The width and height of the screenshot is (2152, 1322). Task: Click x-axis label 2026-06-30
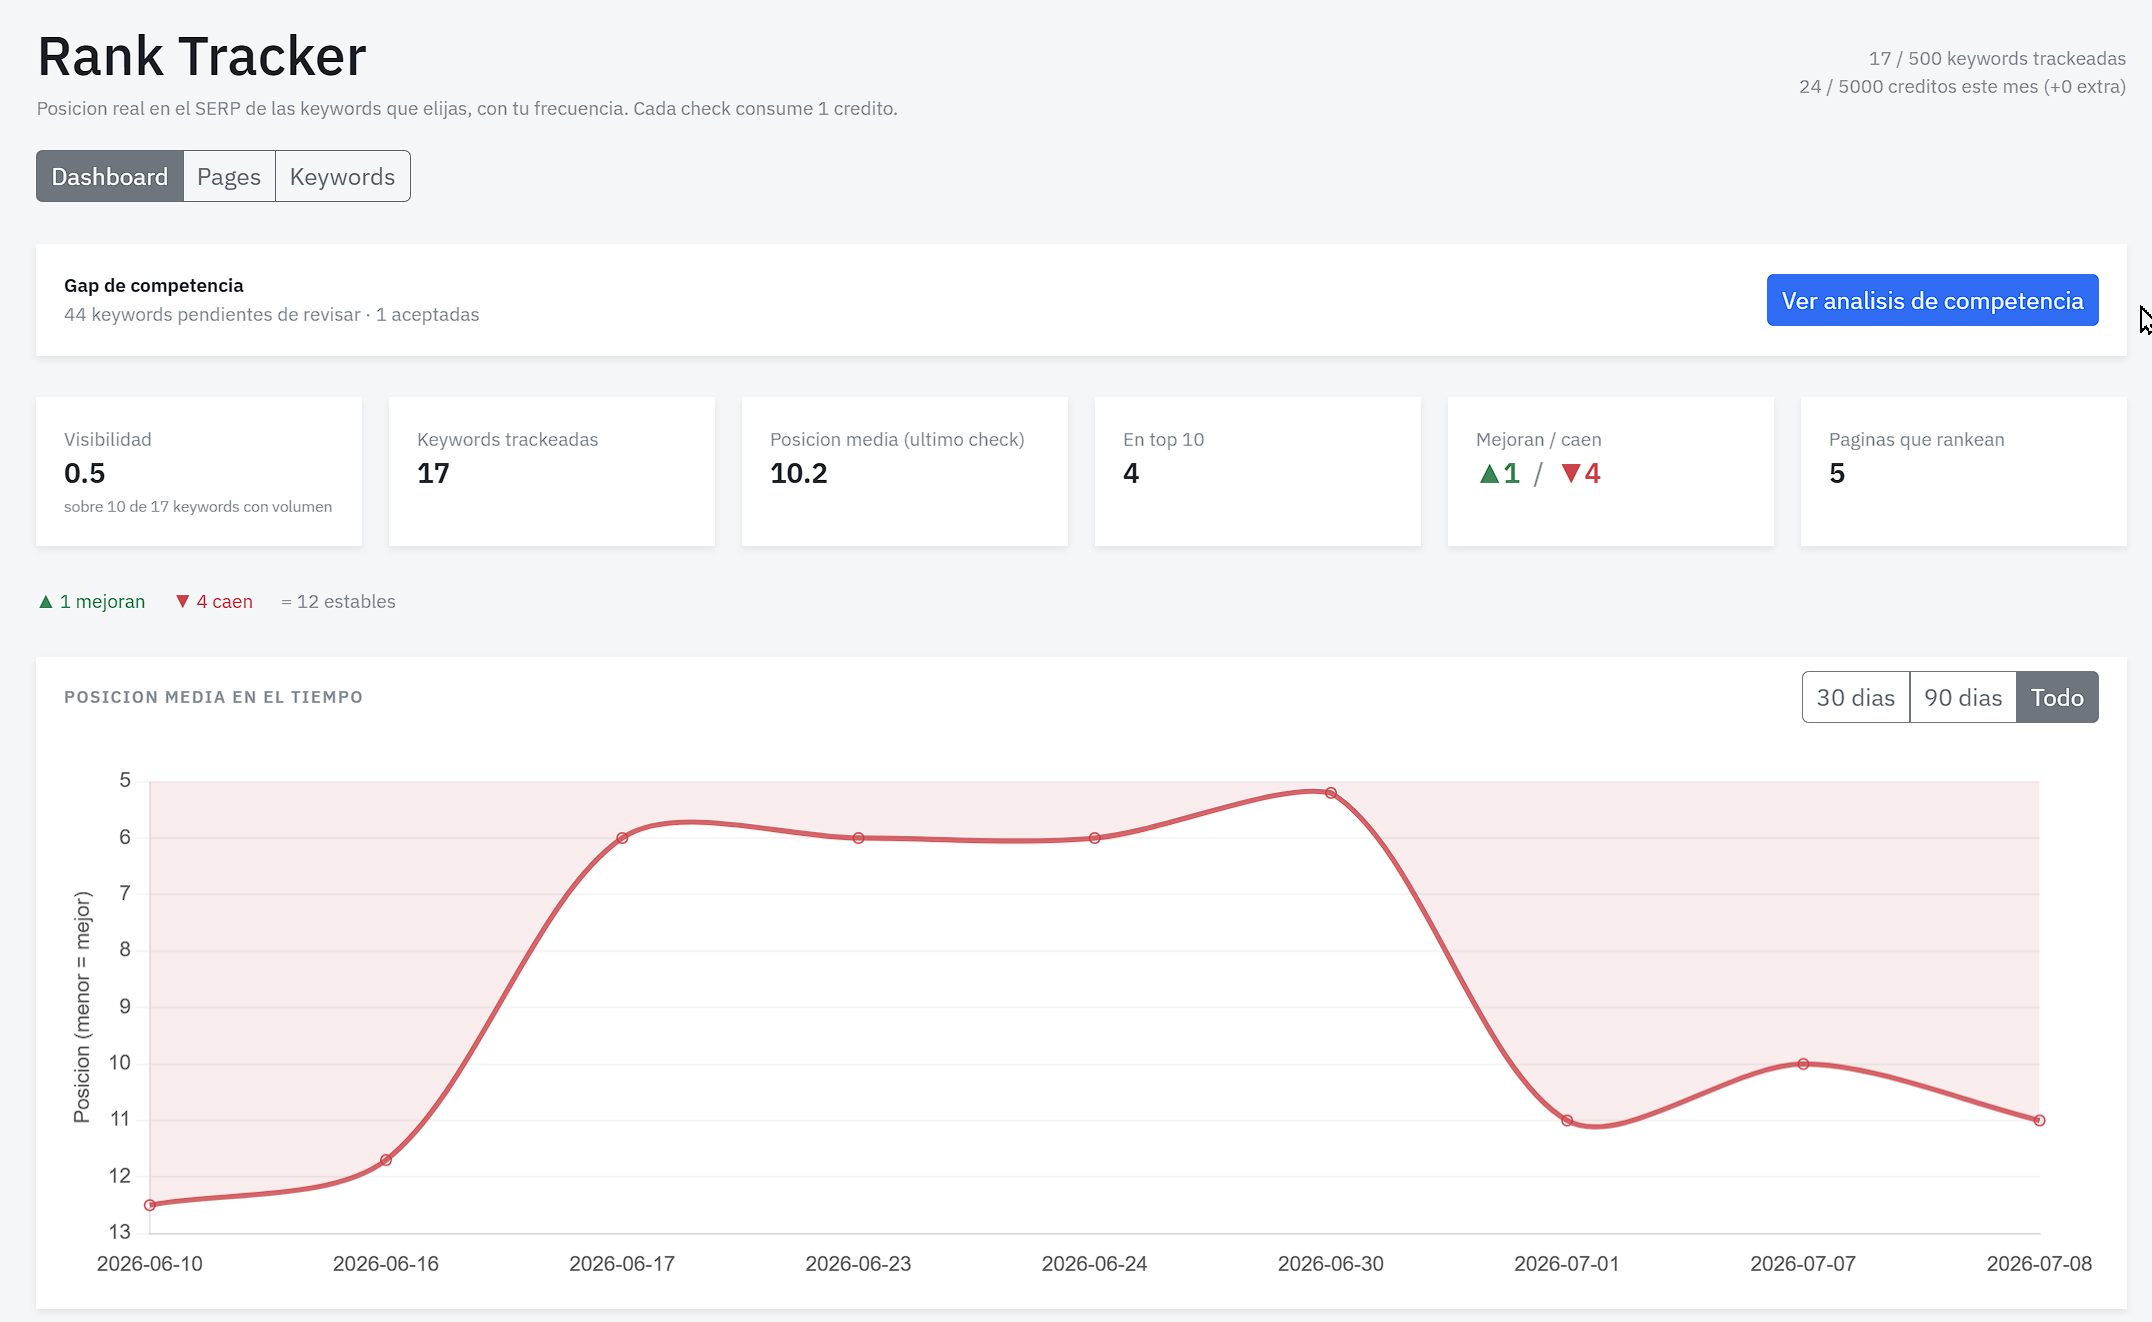coord(1331,1264)
